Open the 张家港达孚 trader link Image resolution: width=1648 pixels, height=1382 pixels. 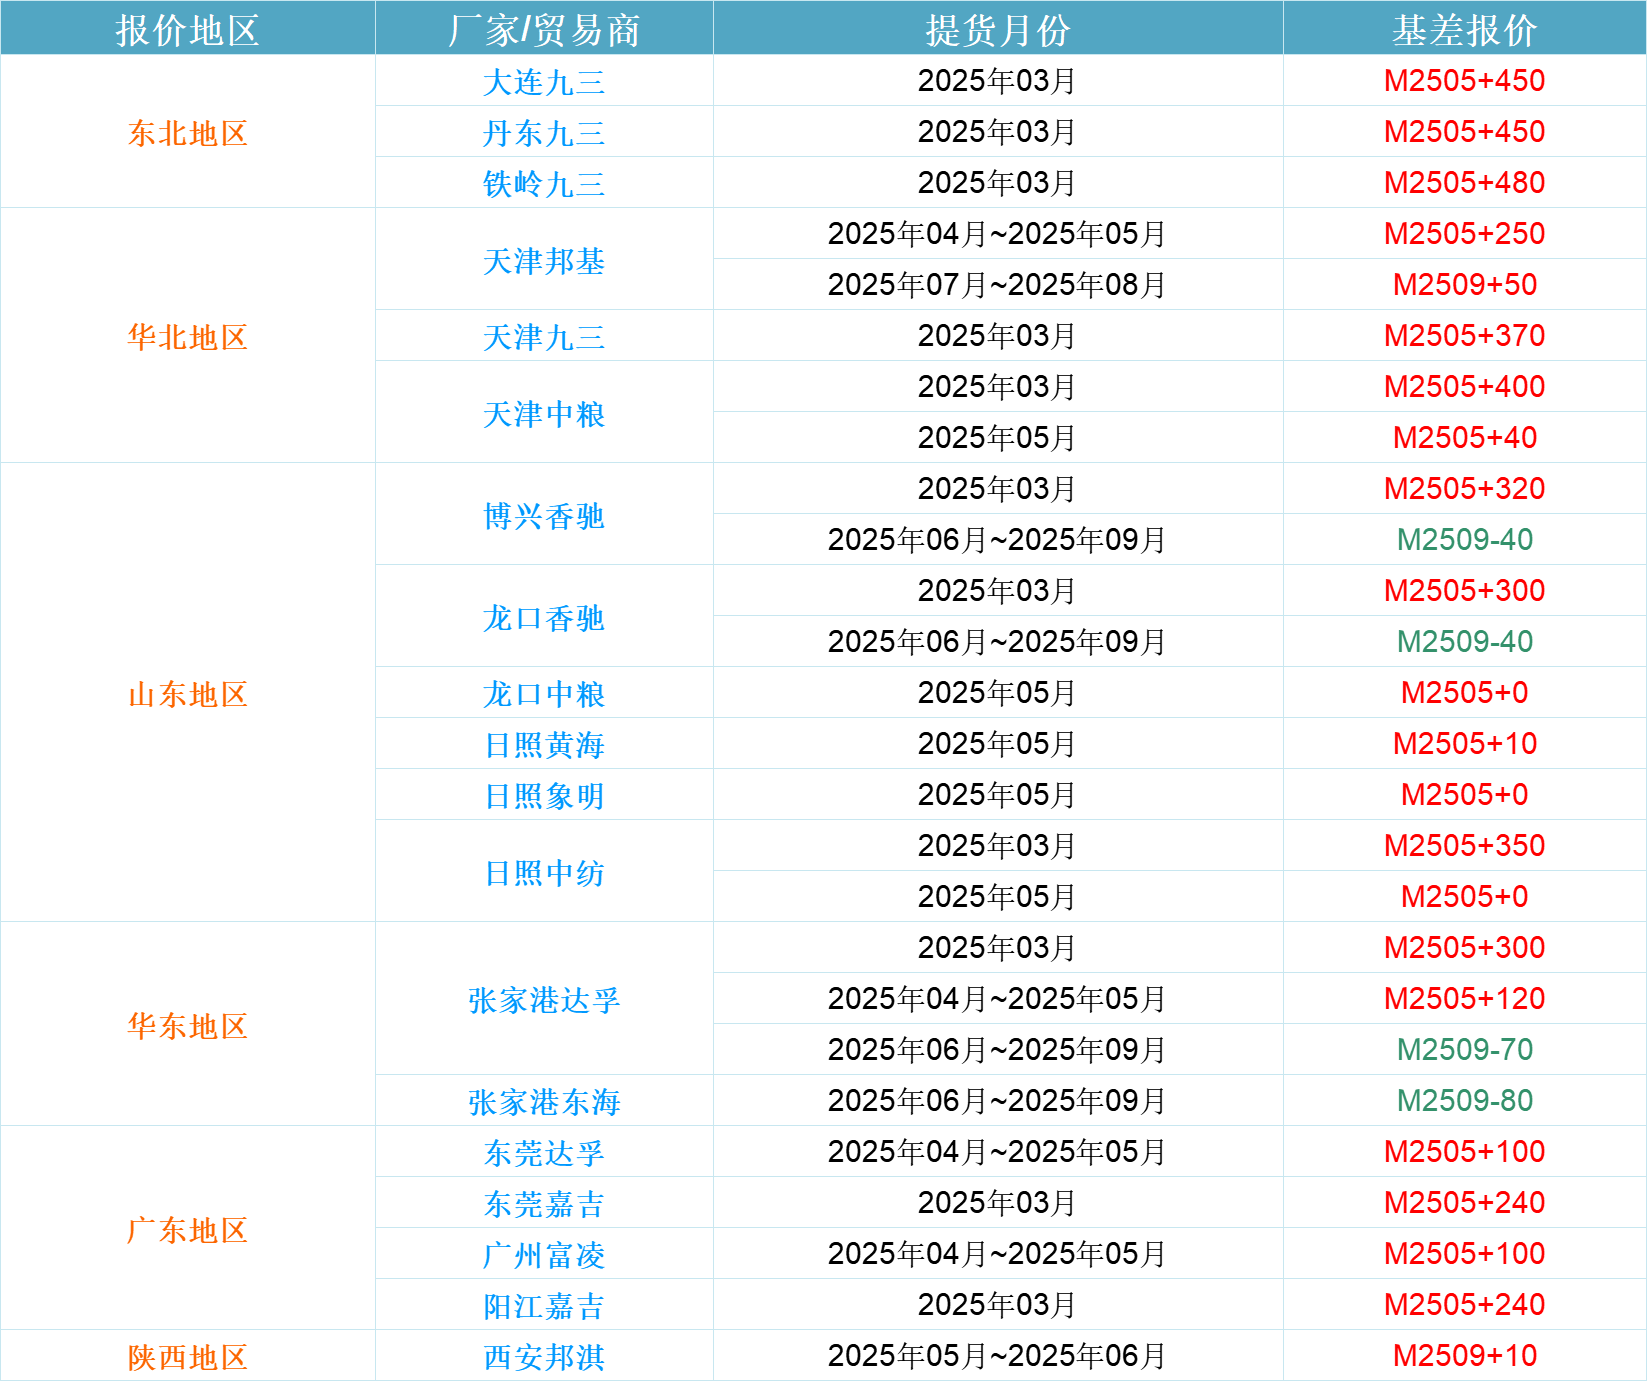tap(544, 1000)
